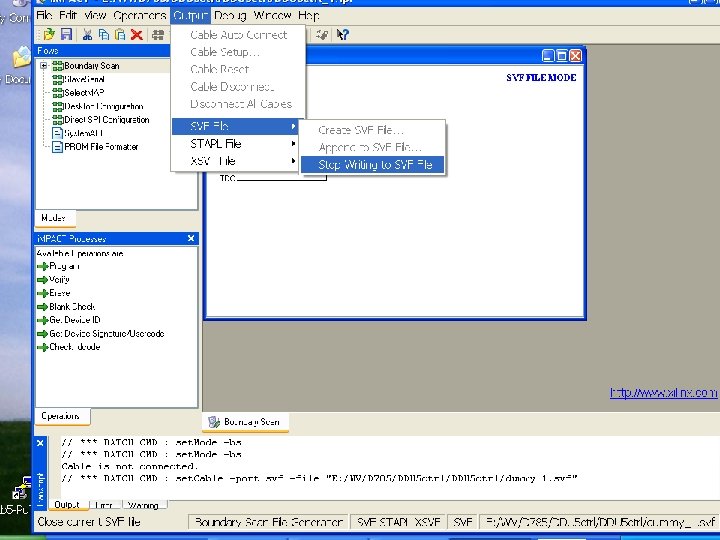Screen dimensions: 720x540
Task: Click the SlaveSerial flow icon
Action: click(57, 79)
